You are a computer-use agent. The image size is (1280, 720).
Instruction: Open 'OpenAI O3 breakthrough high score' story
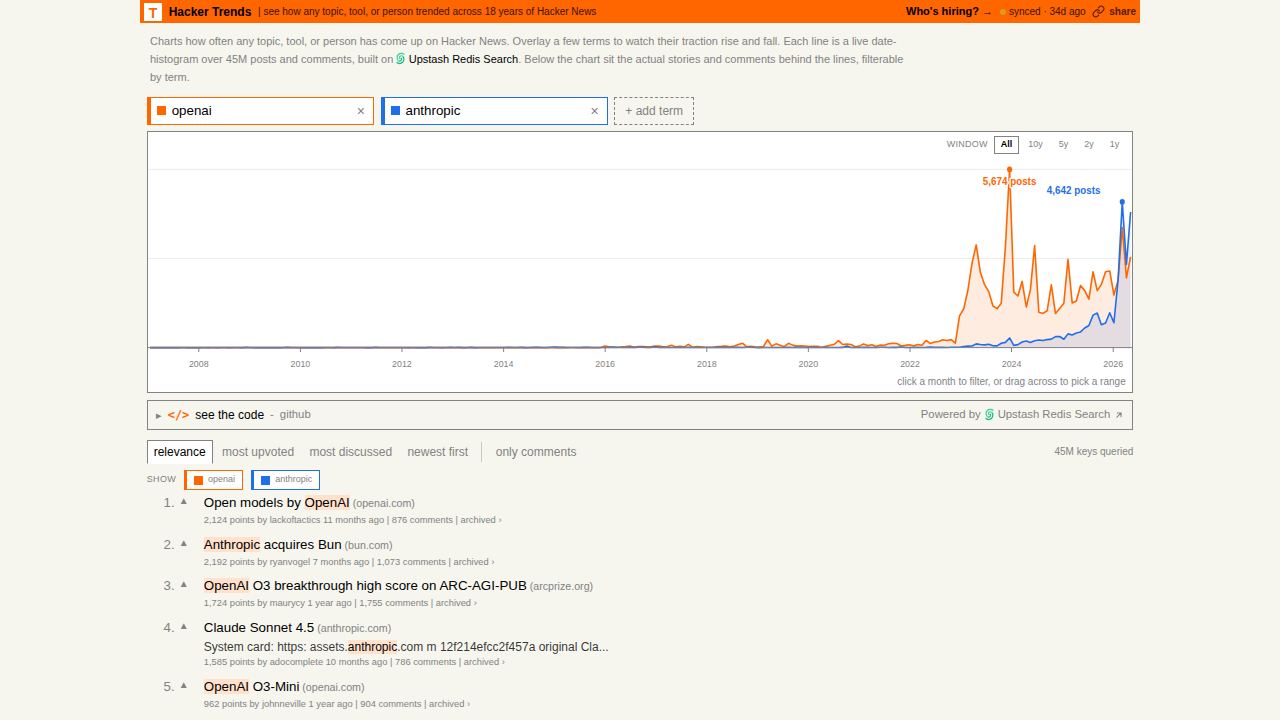[365, 586]
